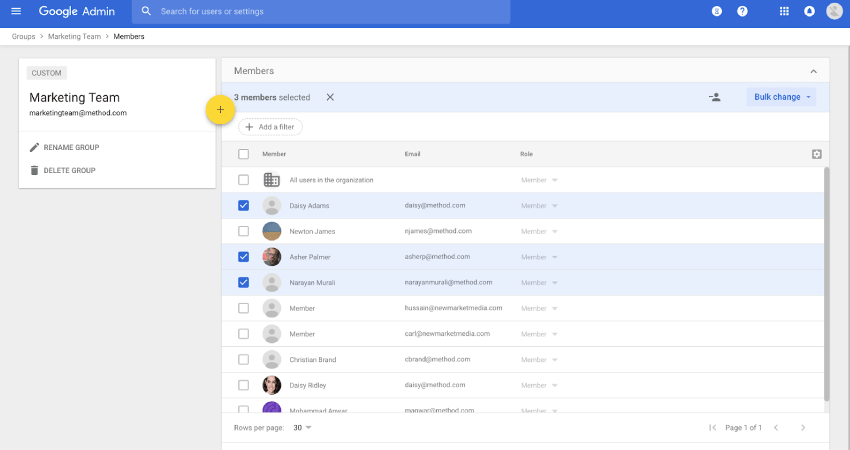This screenshot has width=850, height=450.
Task: Click Marketing Team breadcrumb
Action: [73, 36]
